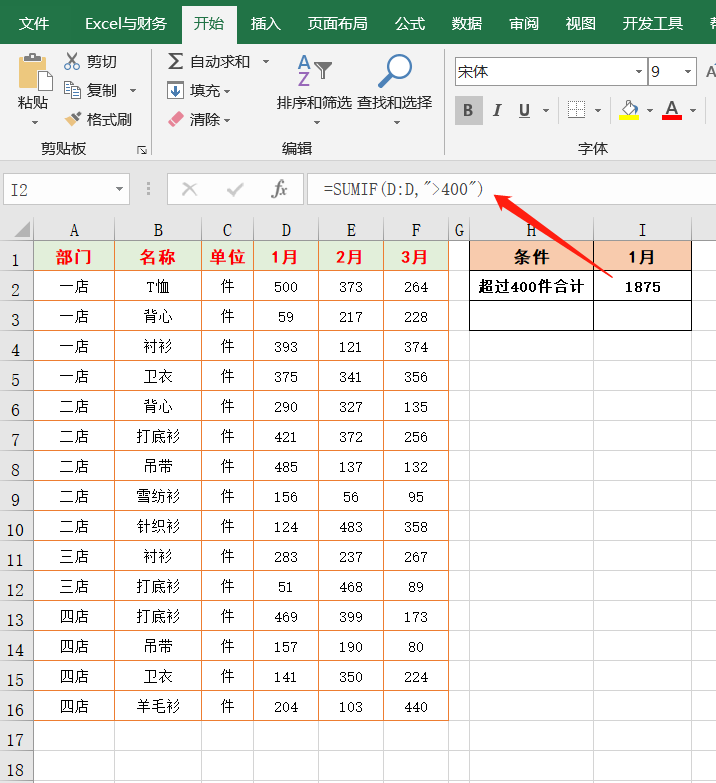Toggle Bold formatting
The width and height of the screenshot is (716, 783).
coord(468,110)
